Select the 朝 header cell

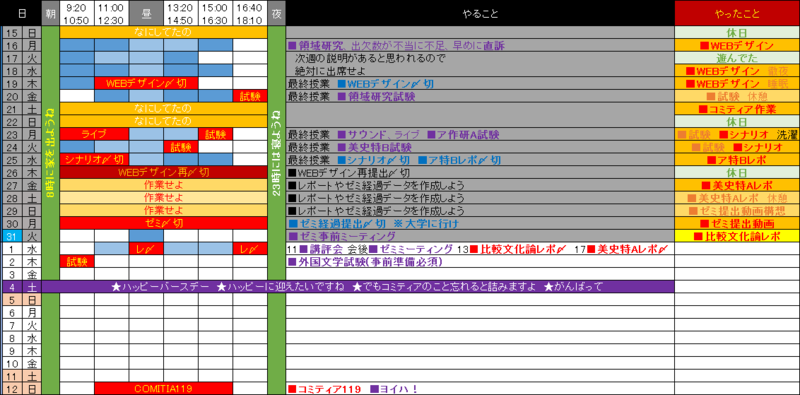pos(51,13)
